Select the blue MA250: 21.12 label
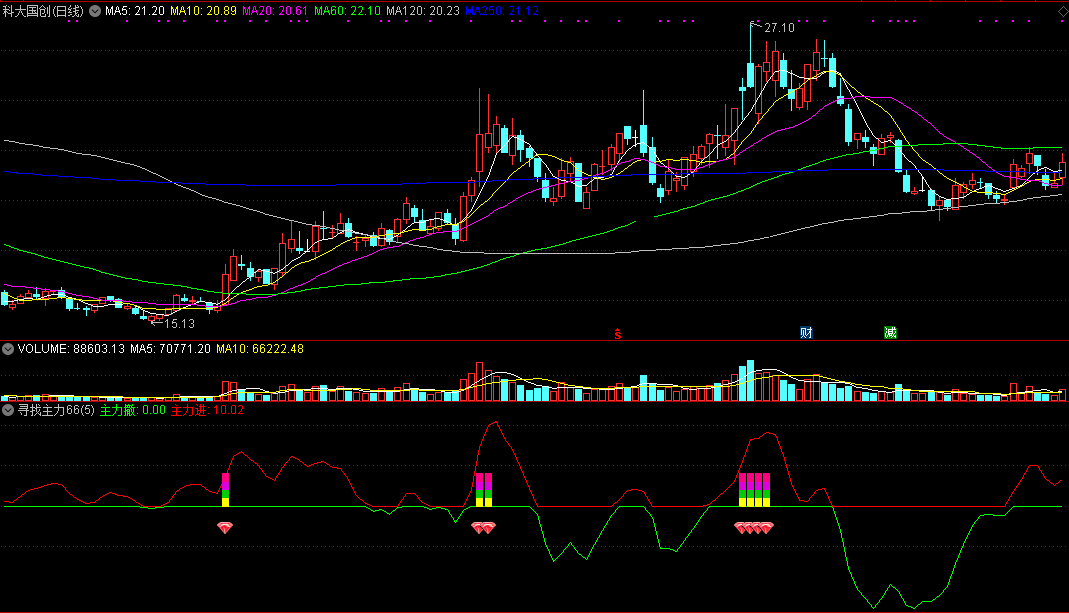The width and height of the screenshot is (1069, 613). [x=502, y=11]
